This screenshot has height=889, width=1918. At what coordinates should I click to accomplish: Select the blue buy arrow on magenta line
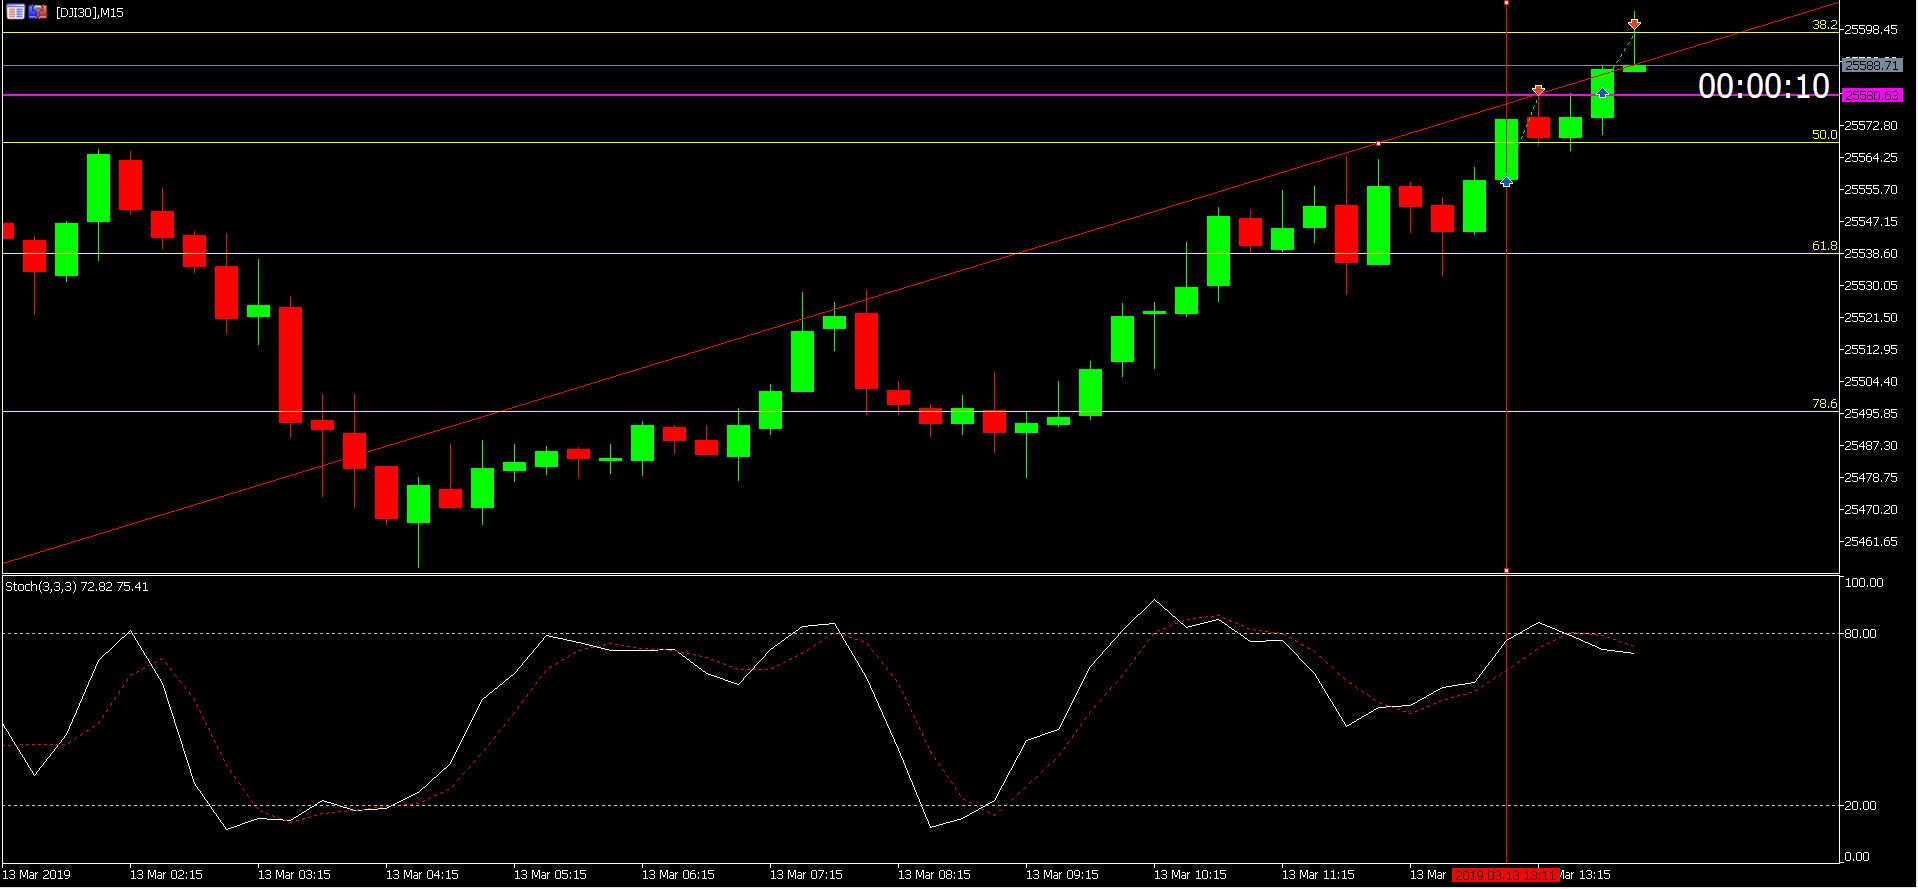[1602, 93]
